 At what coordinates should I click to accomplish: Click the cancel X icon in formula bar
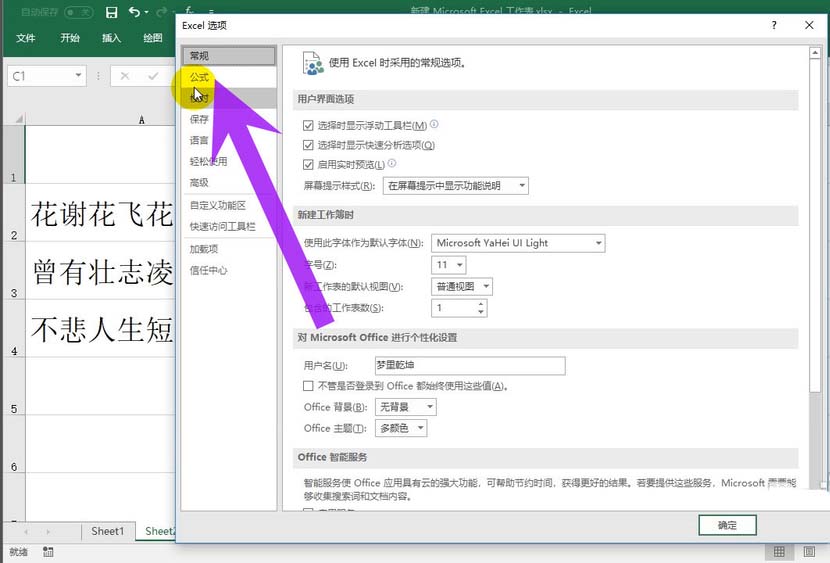[x=124, y=76]
